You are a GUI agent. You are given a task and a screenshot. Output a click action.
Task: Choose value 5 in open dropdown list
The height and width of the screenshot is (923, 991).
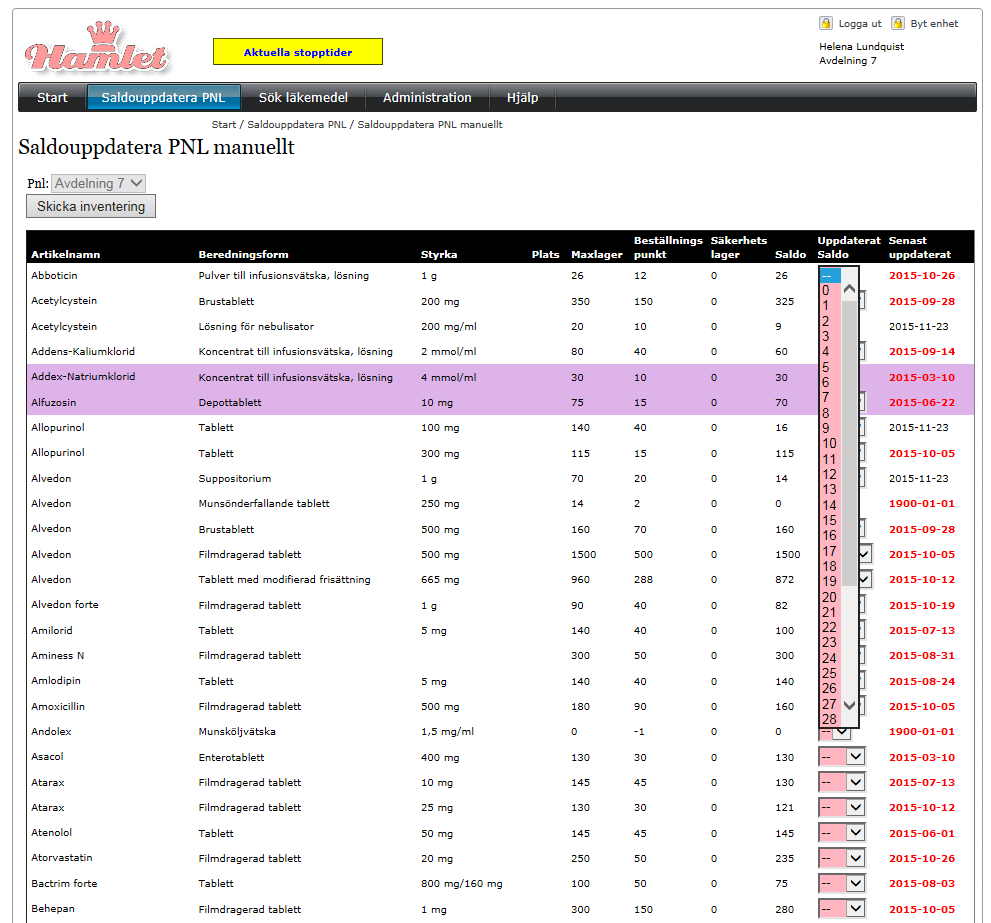tap(830, 367)
